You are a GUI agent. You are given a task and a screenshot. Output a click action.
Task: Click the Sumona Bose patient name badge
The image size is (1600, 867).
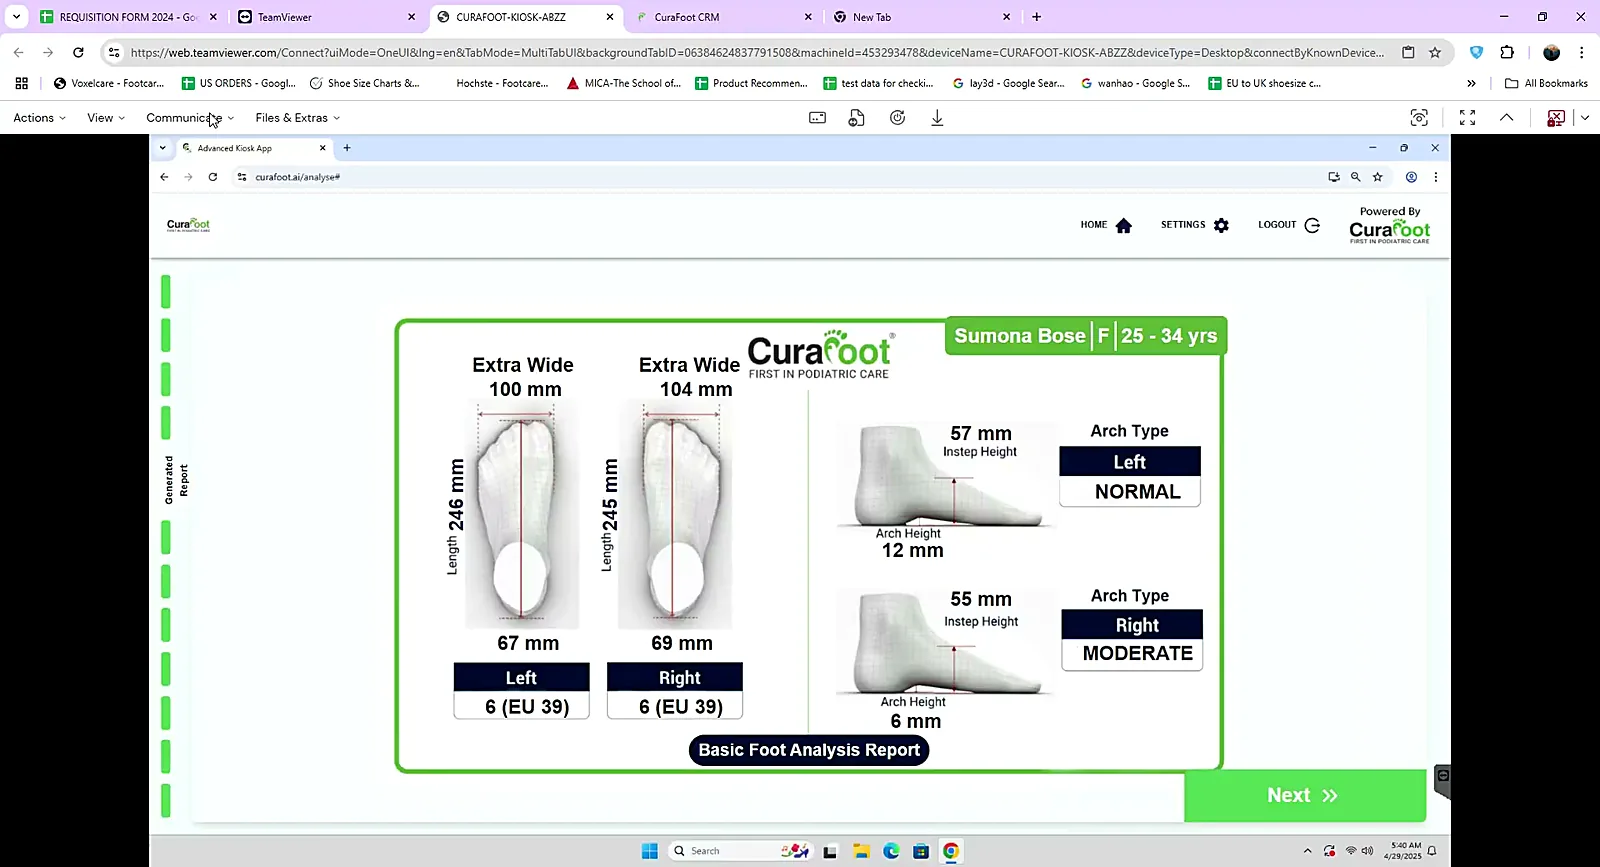coord(1086,336)
